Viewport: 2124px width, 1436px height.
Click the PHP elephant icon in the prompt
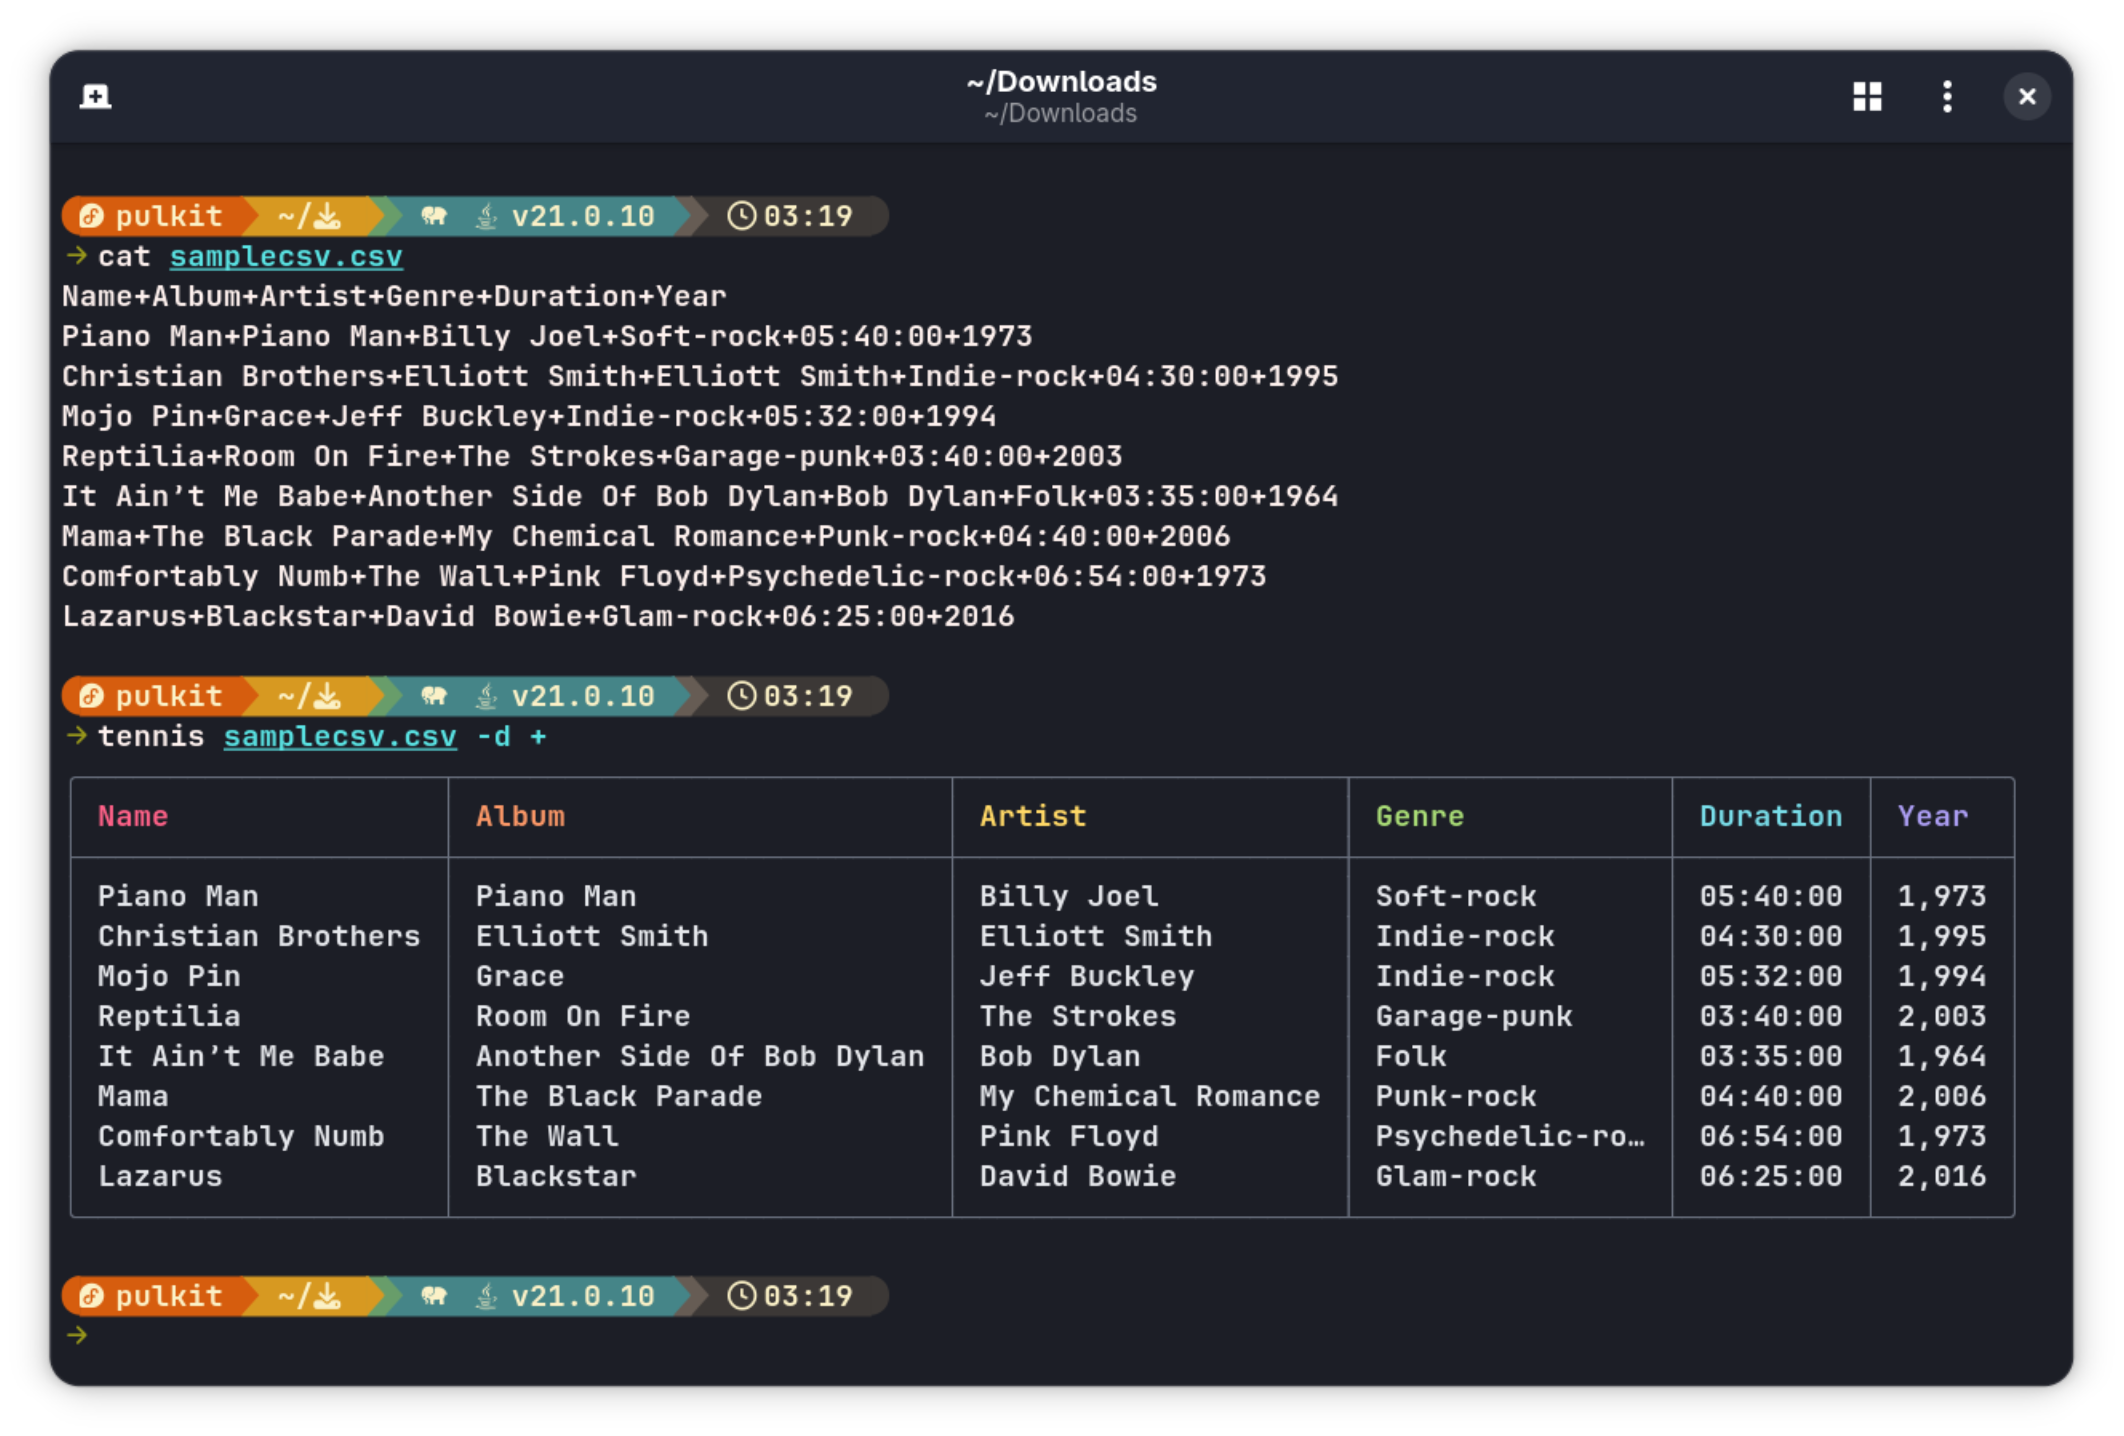click(x=433, y=215)
